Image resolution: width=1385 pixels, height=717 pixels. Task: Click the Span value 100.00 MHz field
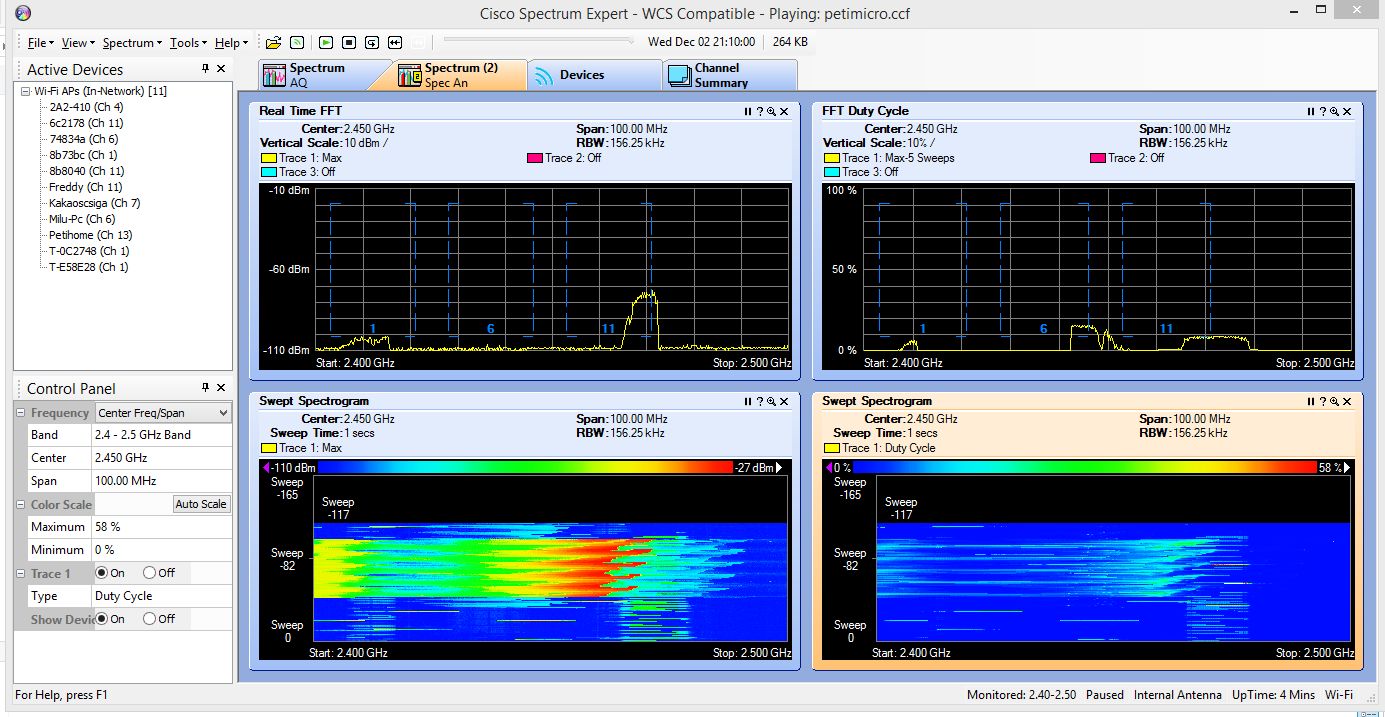162,481
